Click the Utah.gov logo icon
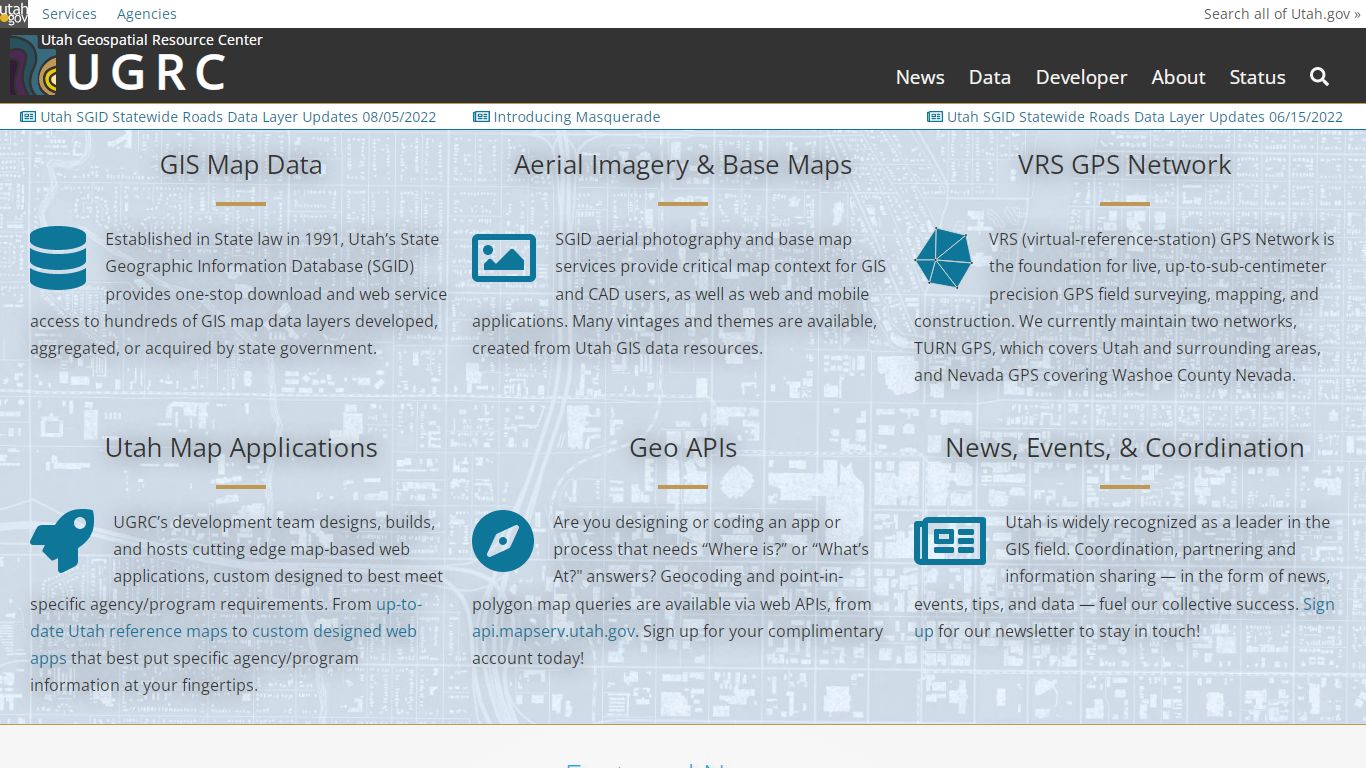Image resolution: width=1366 pixels, height=768 pixels. click(x=14, y=13)
